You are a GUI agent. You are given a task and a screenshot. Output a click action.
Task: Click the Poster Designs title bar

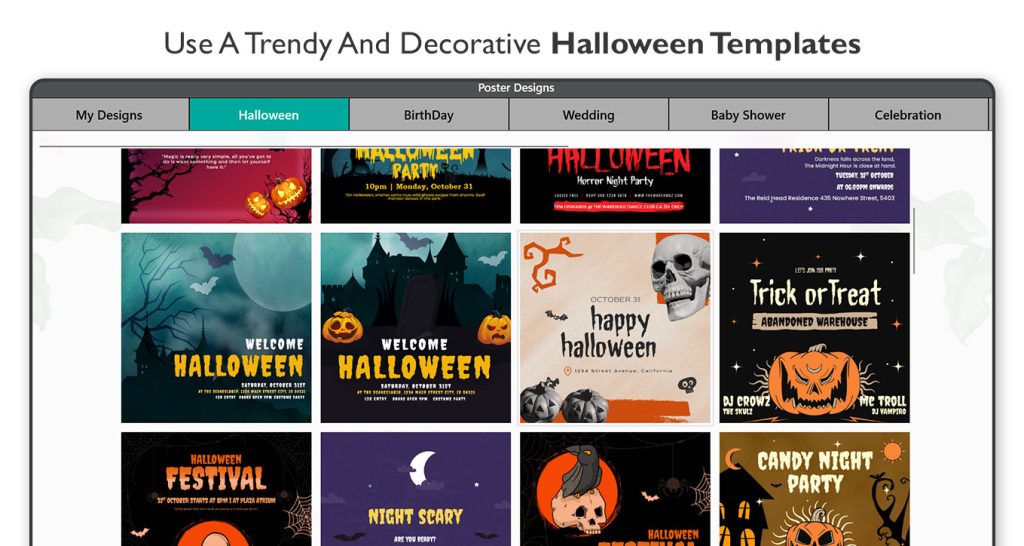[x=515, y=88]
